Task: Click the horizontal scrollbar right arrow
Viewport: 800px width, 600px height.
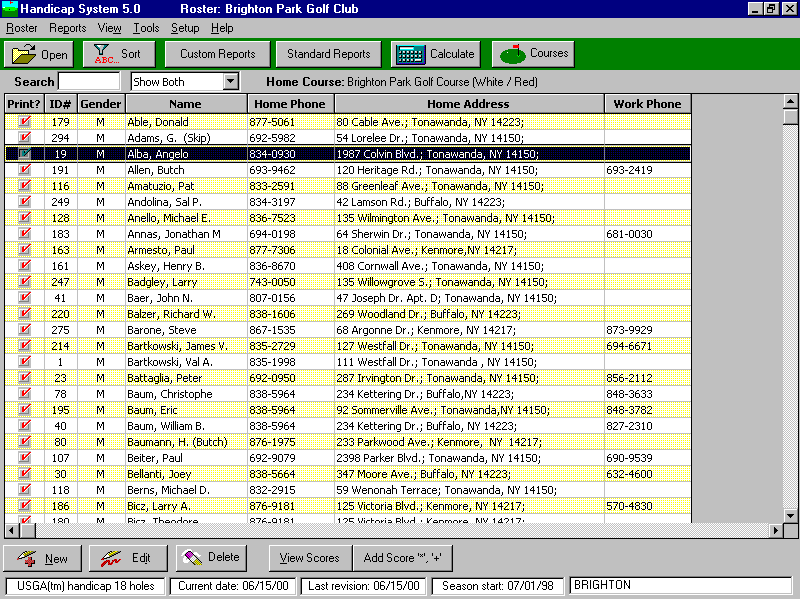Action: pyautogui.click(x=775, y=530)
